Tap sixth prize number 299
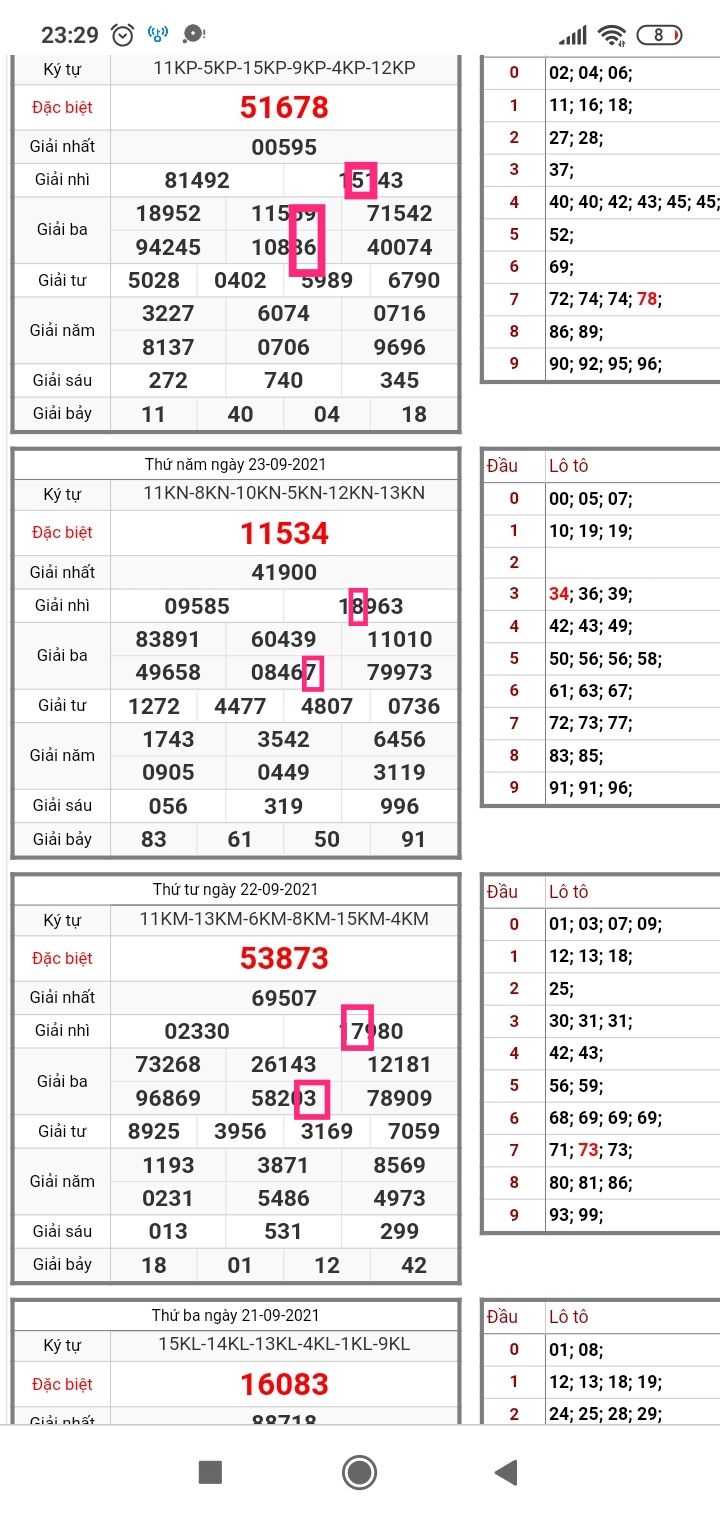Viewport: 720px width, 1520px height. coord(400,1231)
